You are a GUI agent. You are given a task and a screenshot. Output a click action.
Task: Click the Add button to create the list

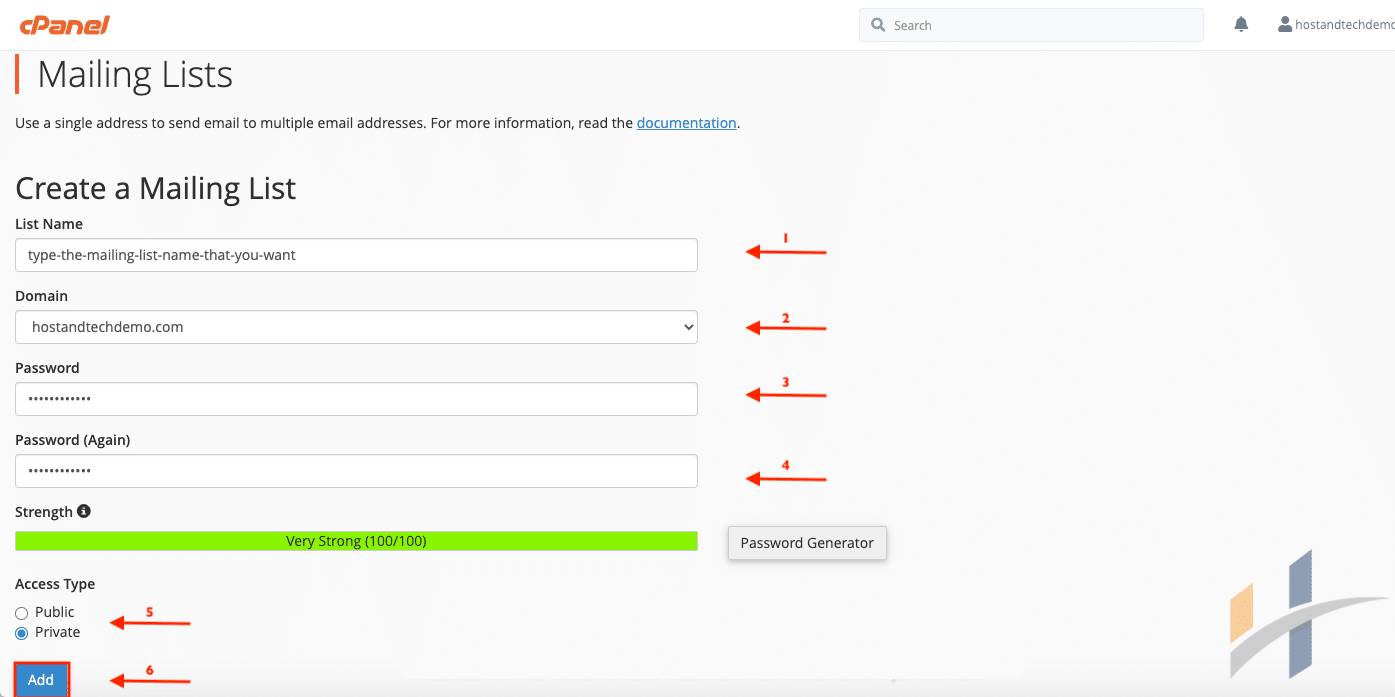[40, 679]
